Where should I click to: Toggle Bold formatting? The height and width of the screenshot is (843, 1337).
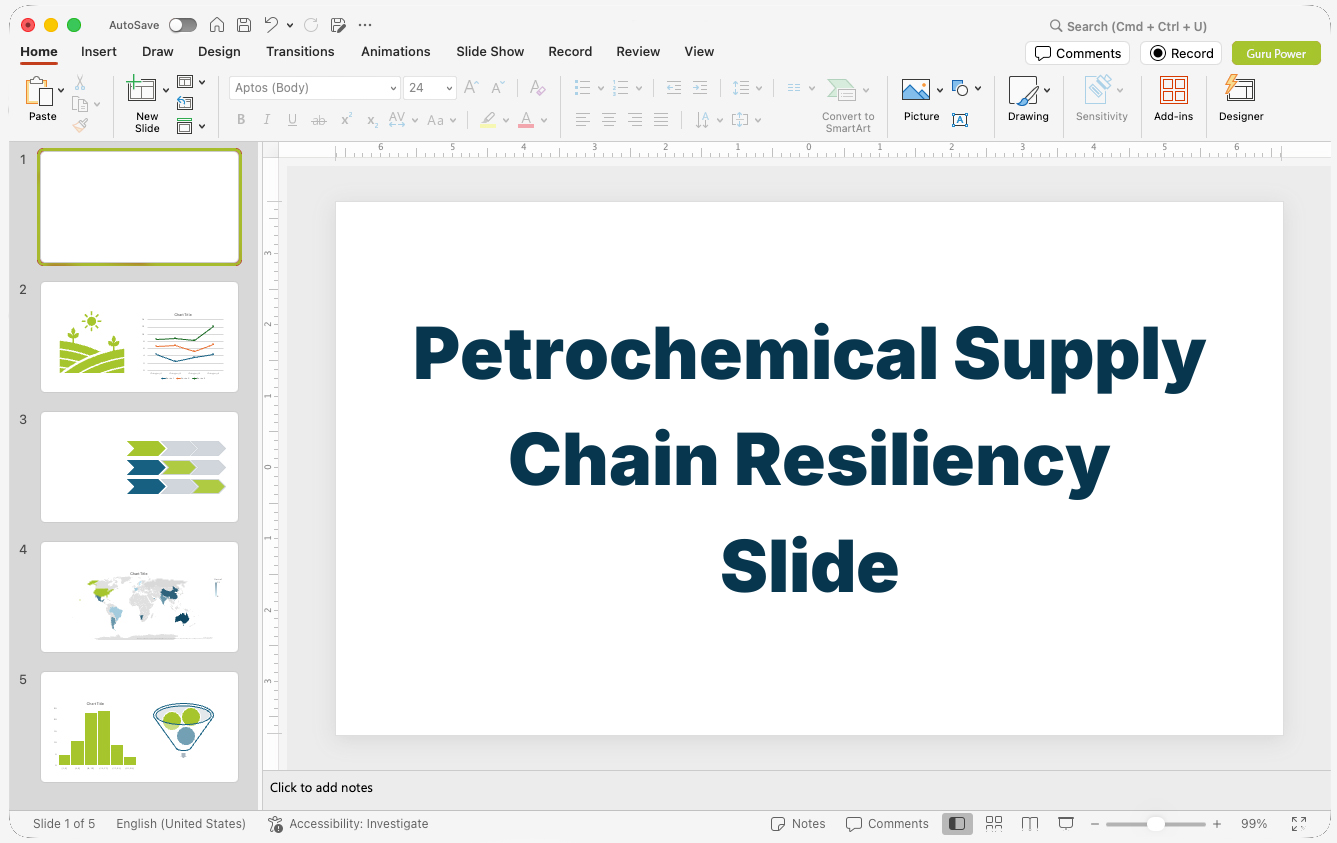[241, 120]
